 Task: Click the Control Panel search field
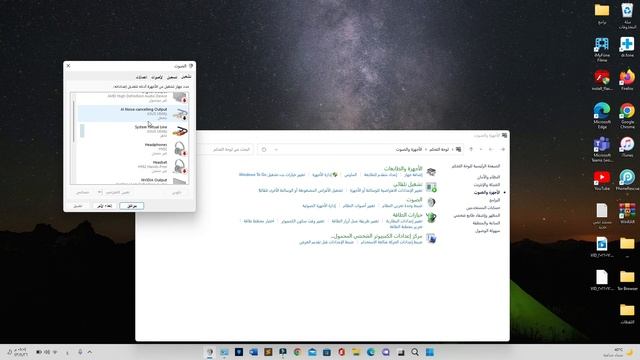point(225,149)
